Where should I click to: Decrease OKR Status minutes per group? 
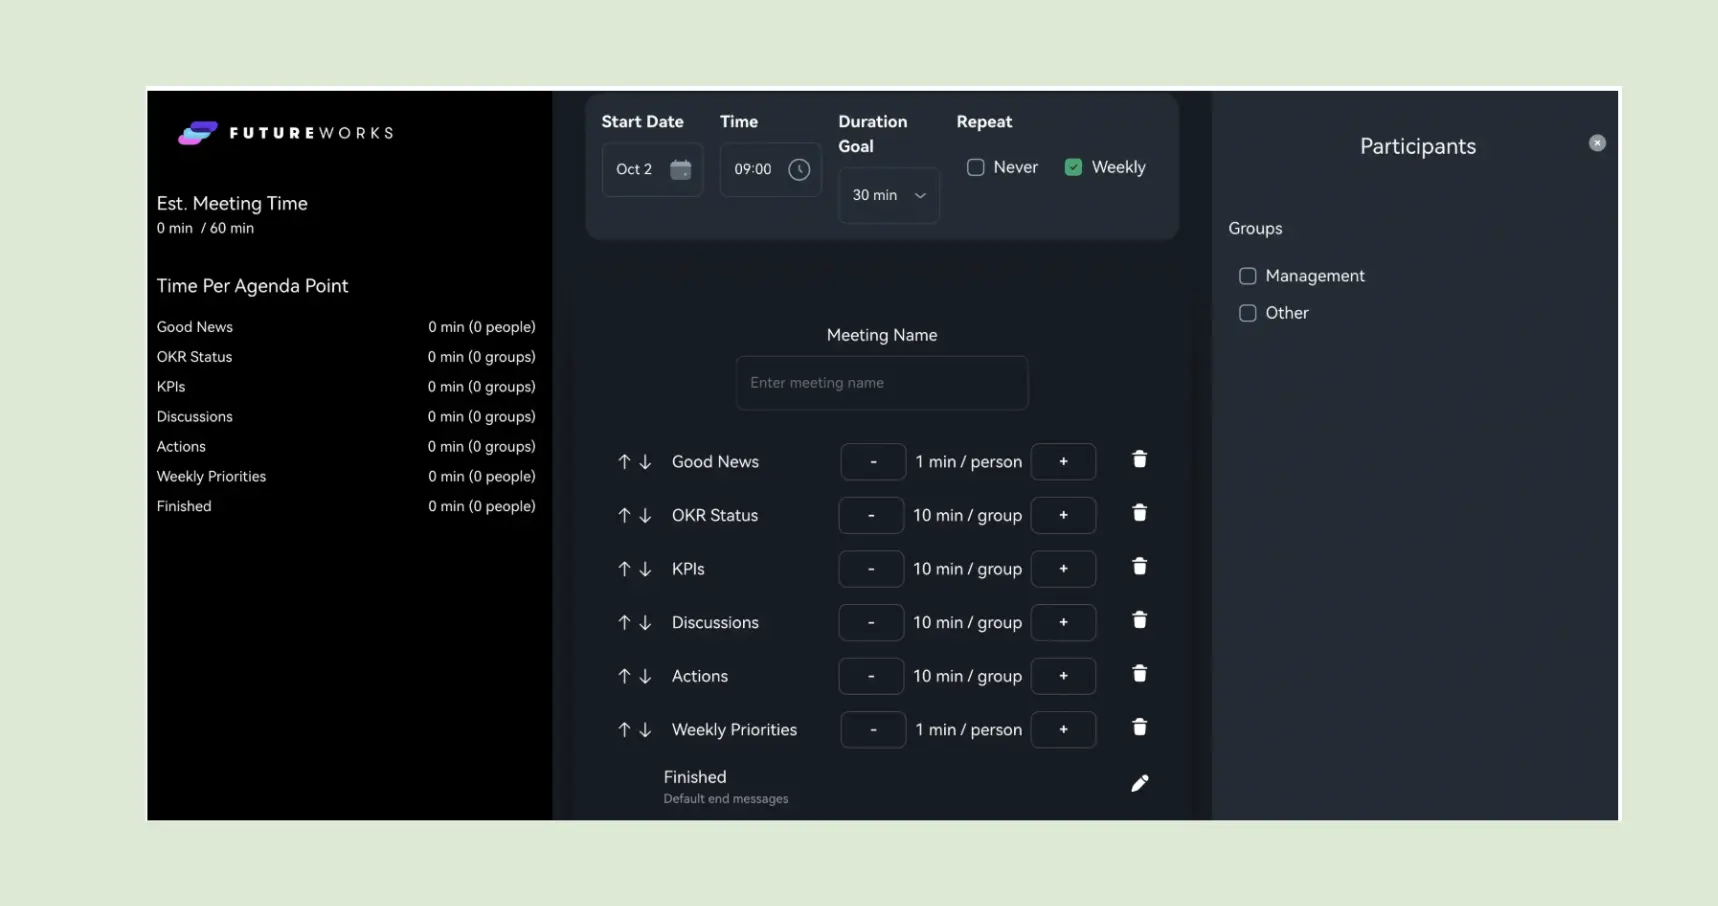(871, 515)
